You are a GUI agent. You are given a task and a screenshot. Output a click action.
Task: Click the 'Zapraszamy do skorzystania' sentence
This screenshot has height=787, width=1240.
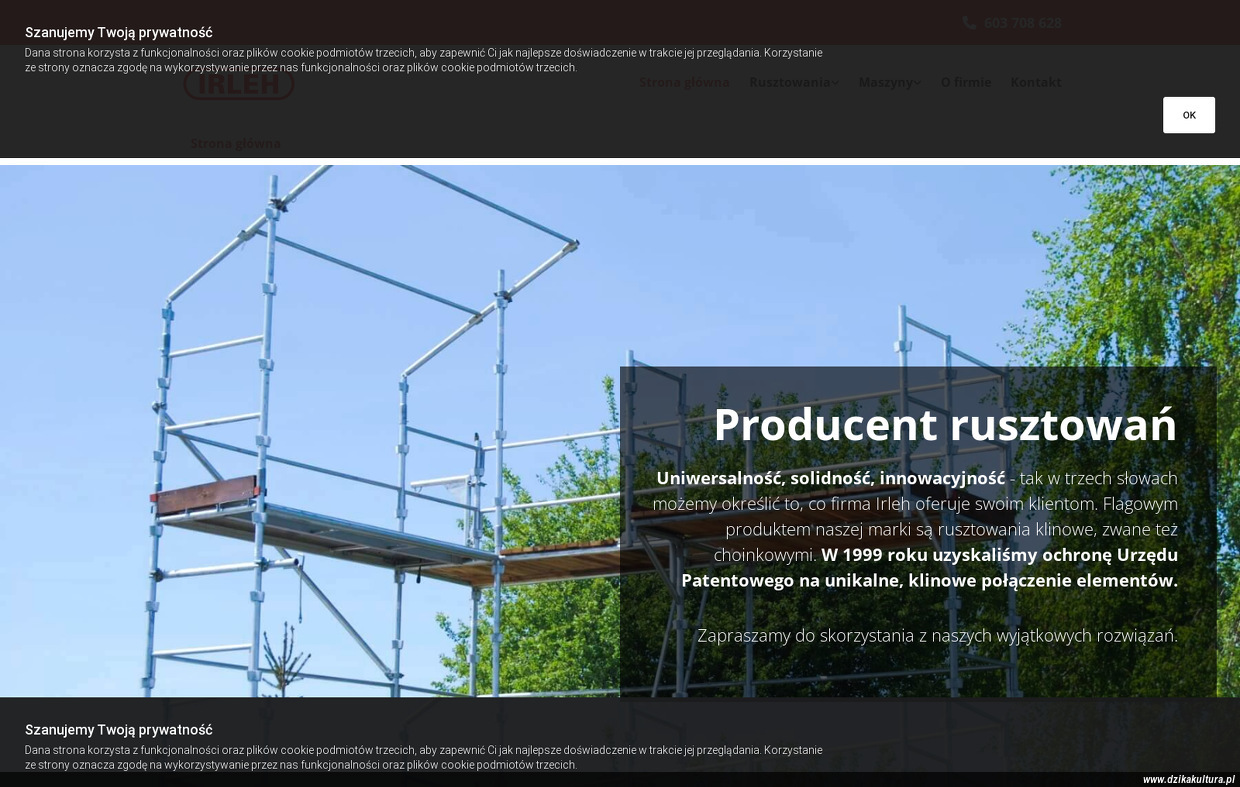coord(937,635)
